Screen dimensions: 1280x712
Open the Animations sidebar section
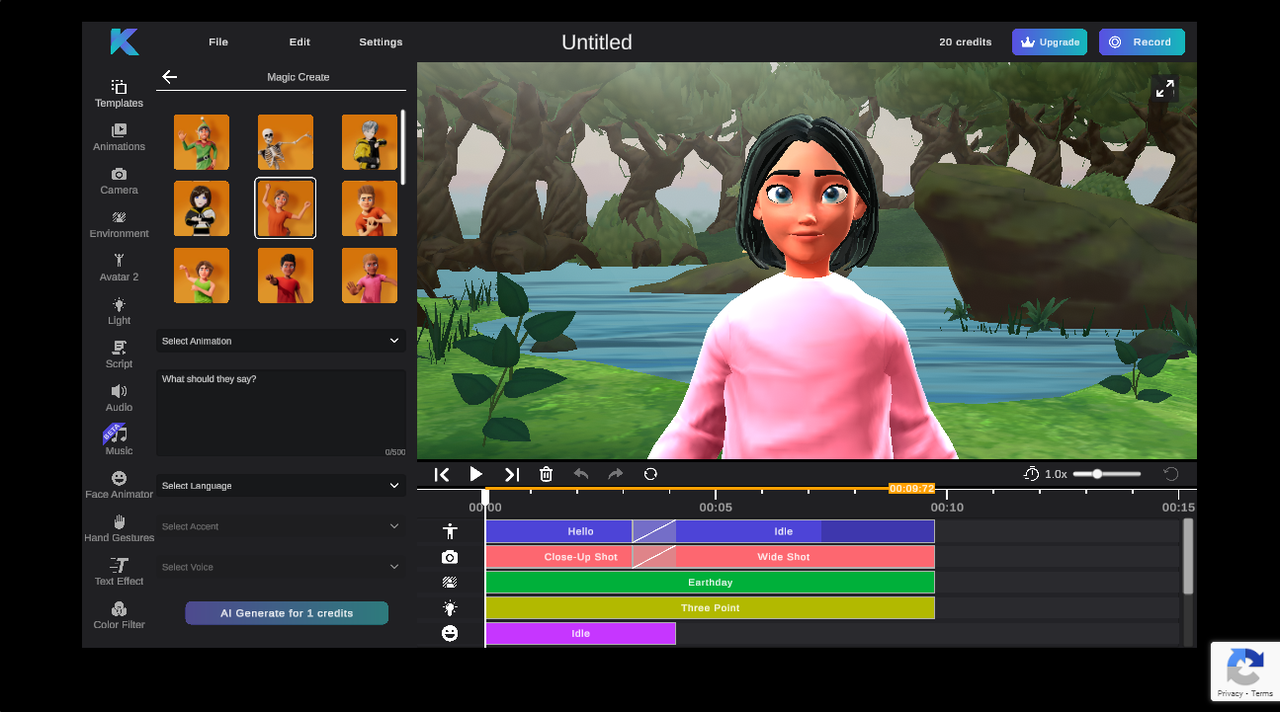point(119,137)
